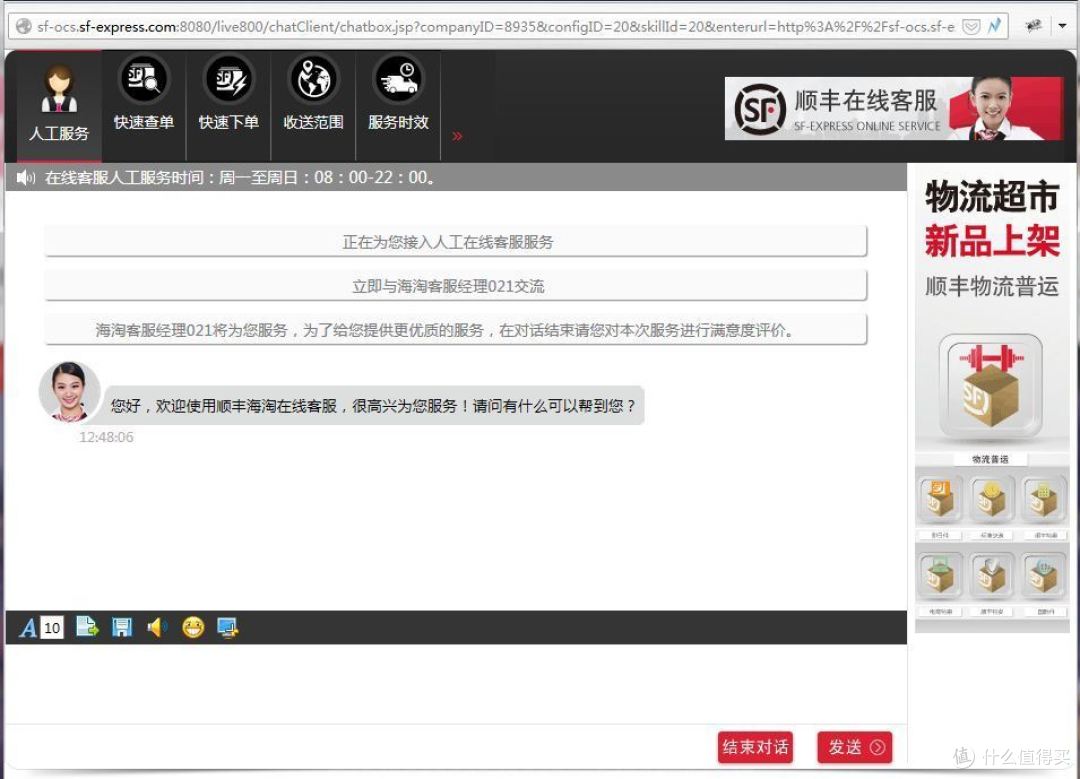Open the font size 10 selector
The width and height of the screenshot is (1080, 779).
pyautogui.click(x=52, y=628)
